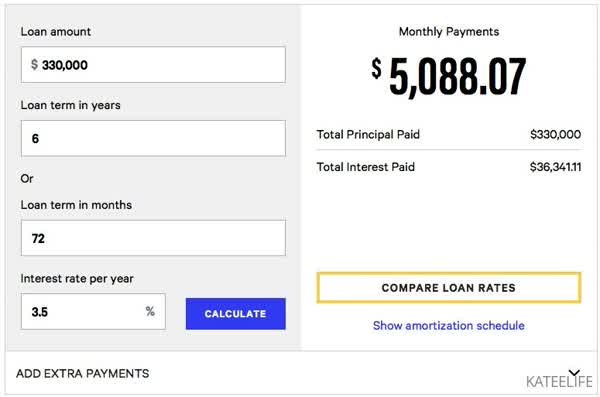This screenshot has height=397, width=600.
Task: Click the dollar sign in the Loan amount box
Action: tap(34, 64)
